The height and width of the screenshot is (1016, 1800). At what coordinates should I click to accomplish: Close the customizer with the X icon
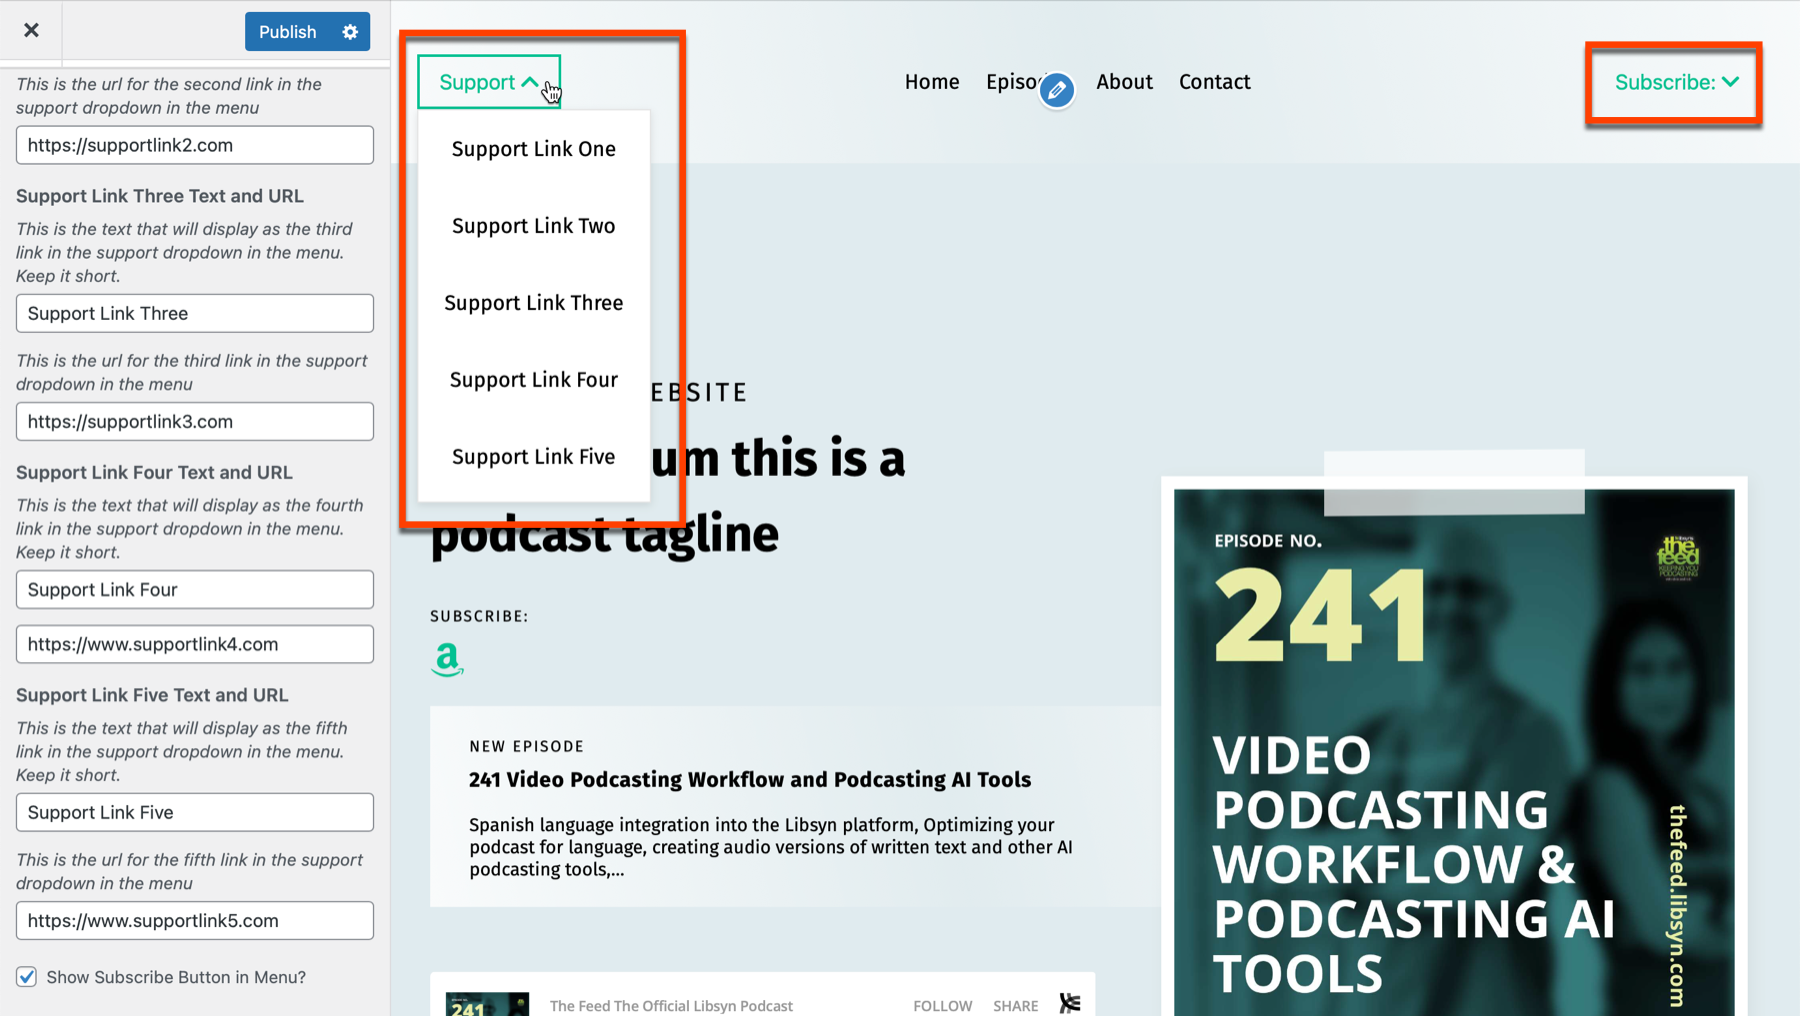[x=31, y=30]
